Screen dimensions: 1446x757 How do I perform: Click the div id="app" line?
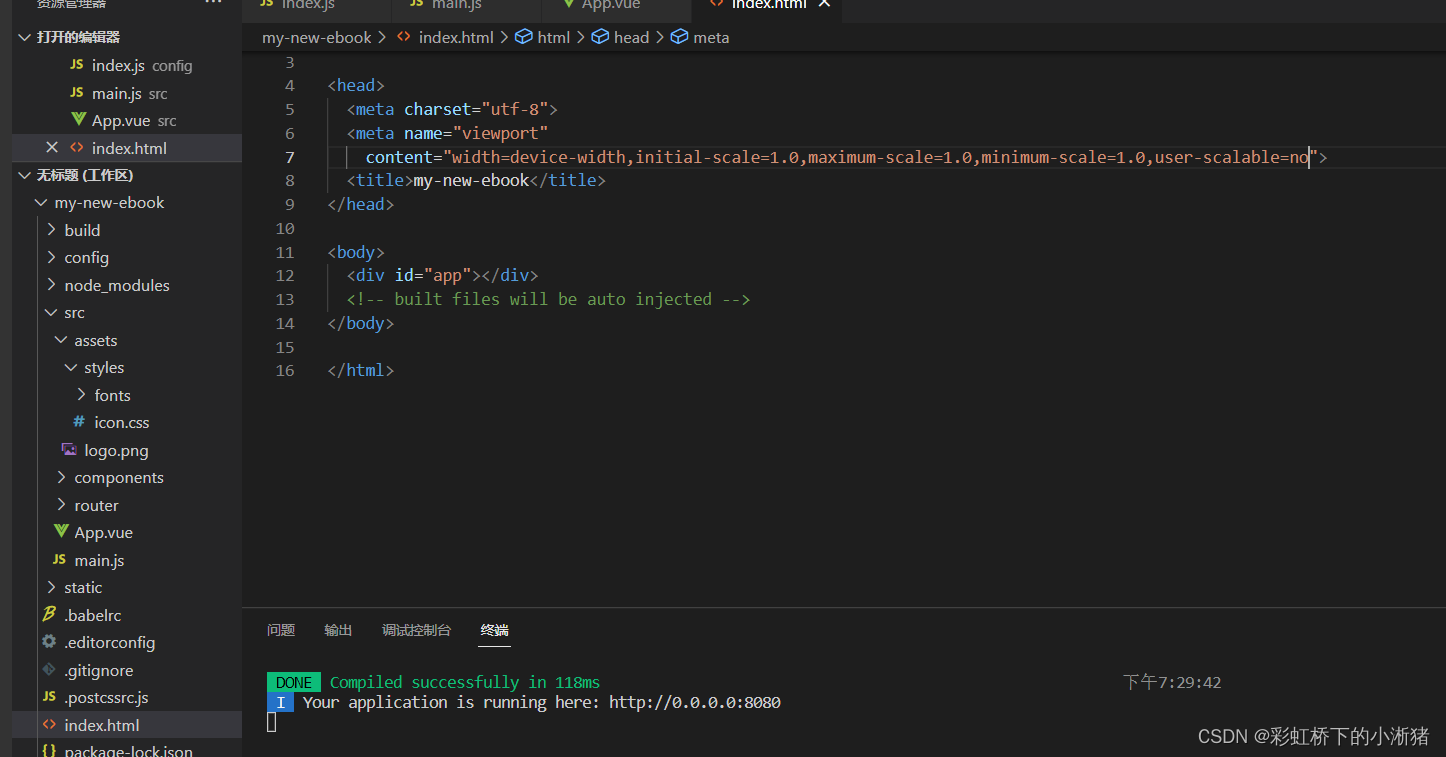[x=443, y=275]
